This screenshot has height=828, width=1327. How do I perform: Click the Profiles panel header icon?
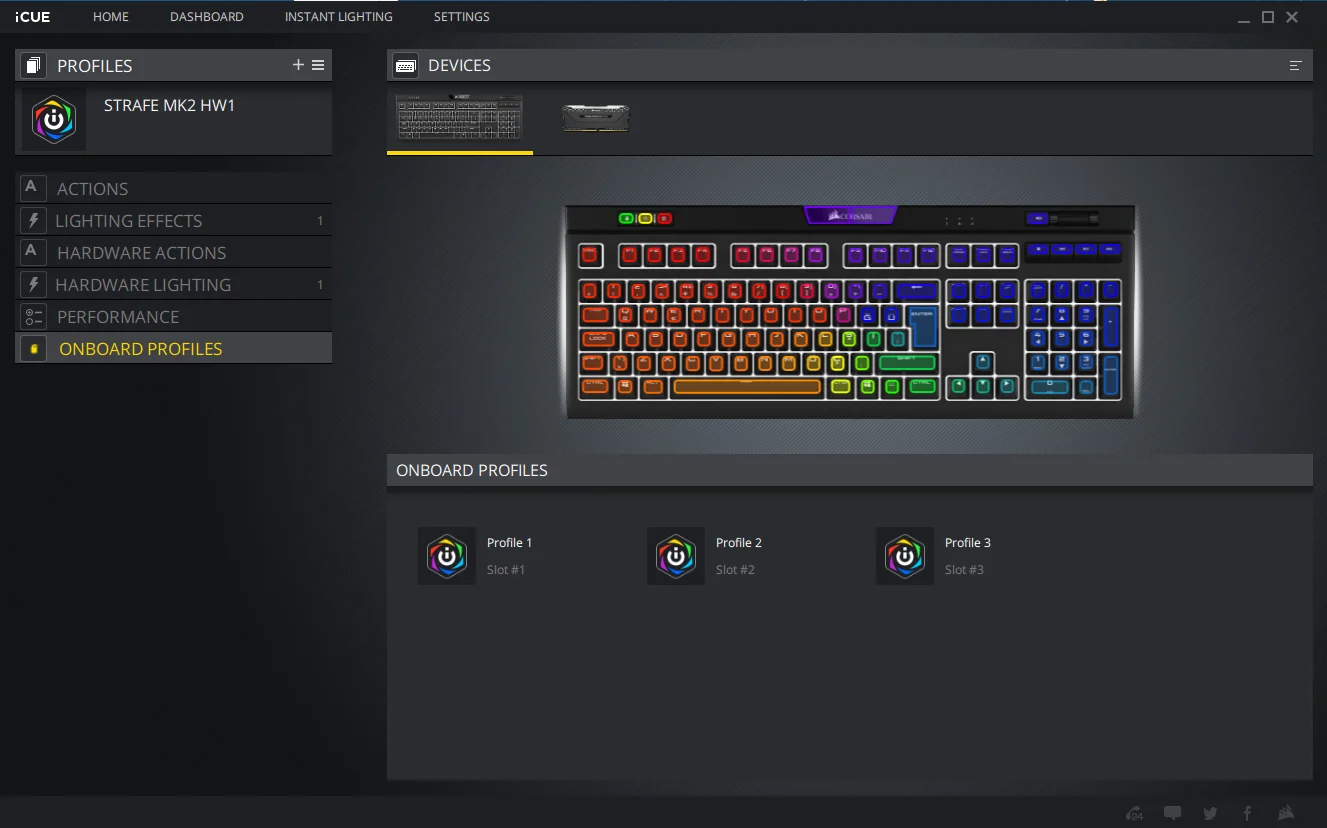pyautogui.click(x=34, y=66)
